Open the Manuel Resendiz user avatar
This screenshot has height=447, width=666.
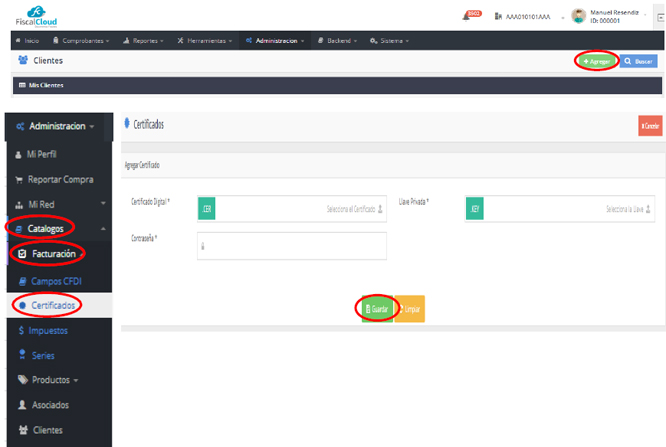tap(579, 16)
